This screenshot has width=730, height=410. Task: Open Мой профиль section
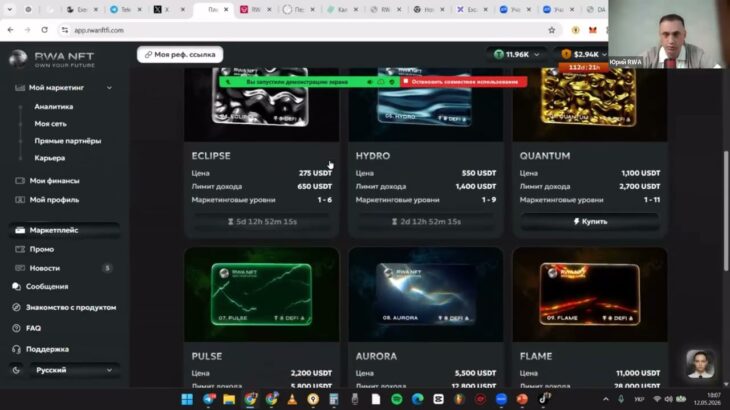[54, 200]
